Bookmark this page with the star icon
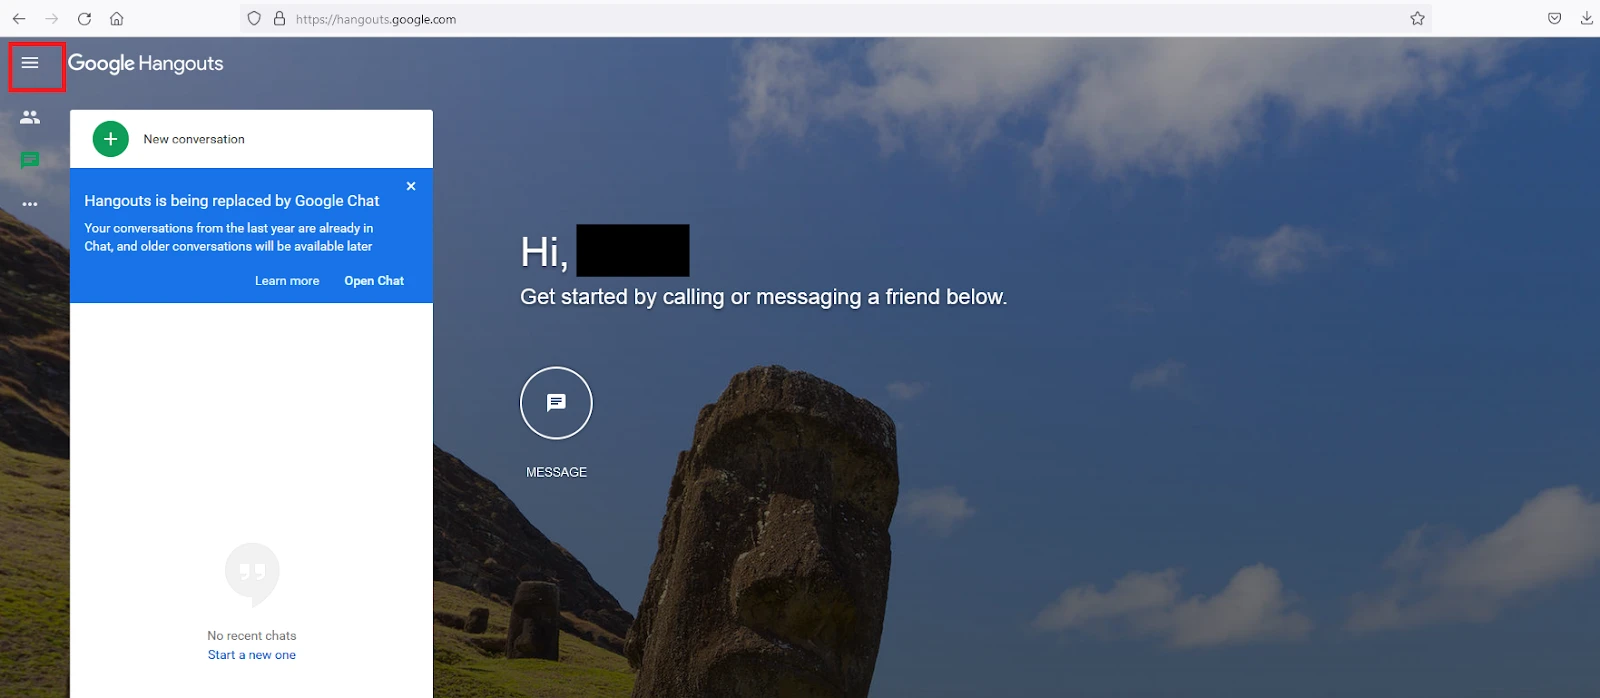Viewport: 1600px width, 698px height. tap(1417, 18)
